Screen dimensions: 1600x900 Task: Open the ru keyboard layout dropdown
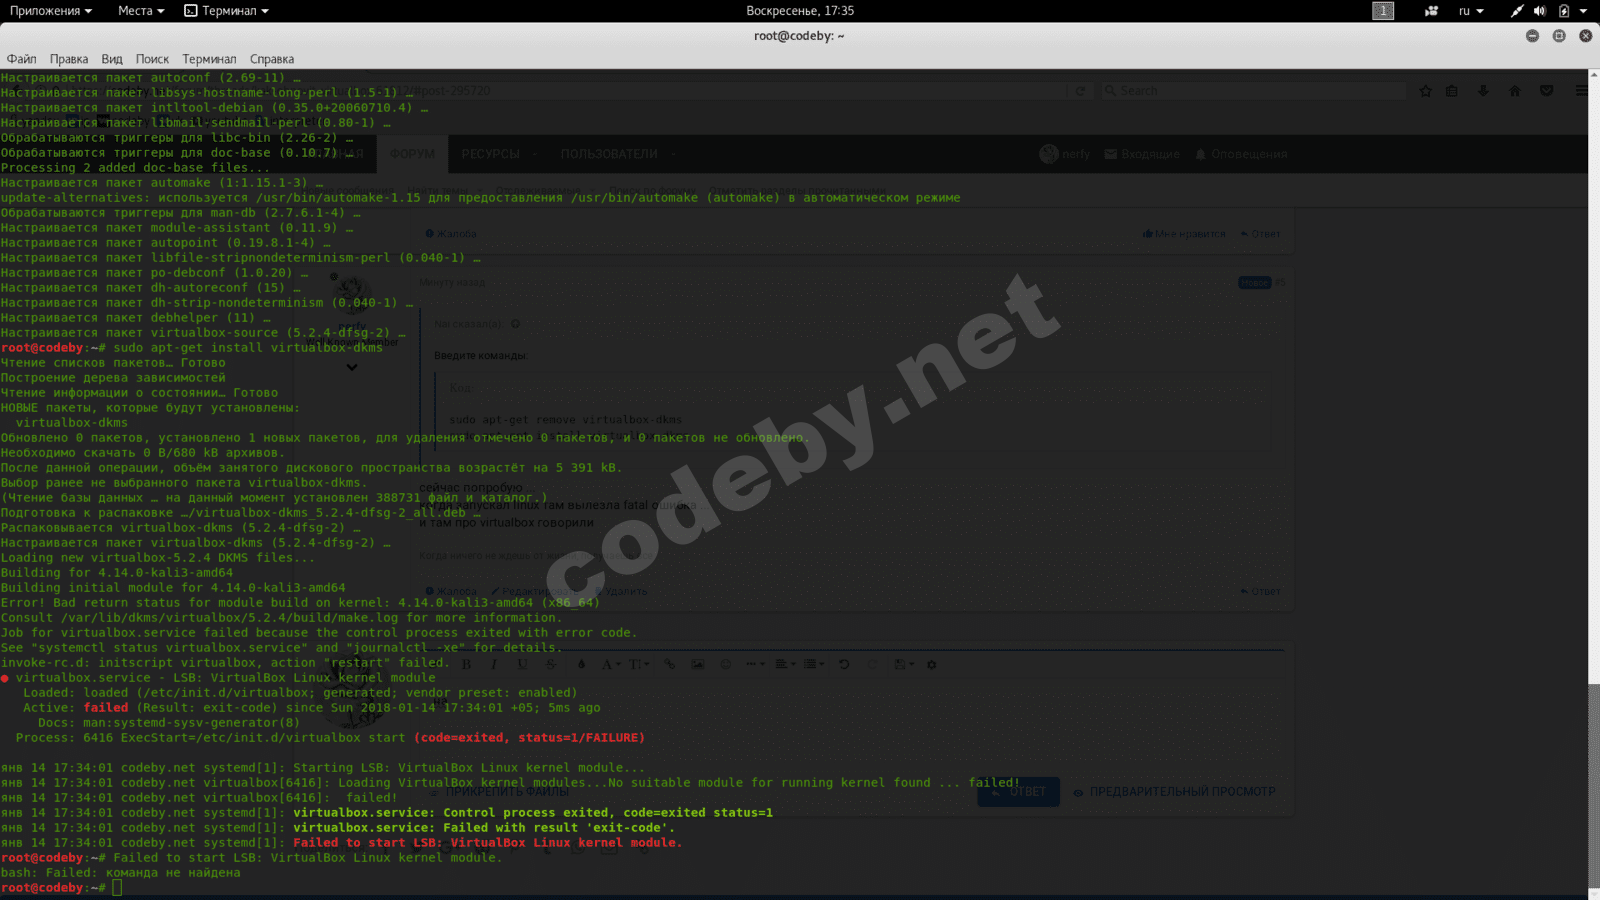[1470, 11]
